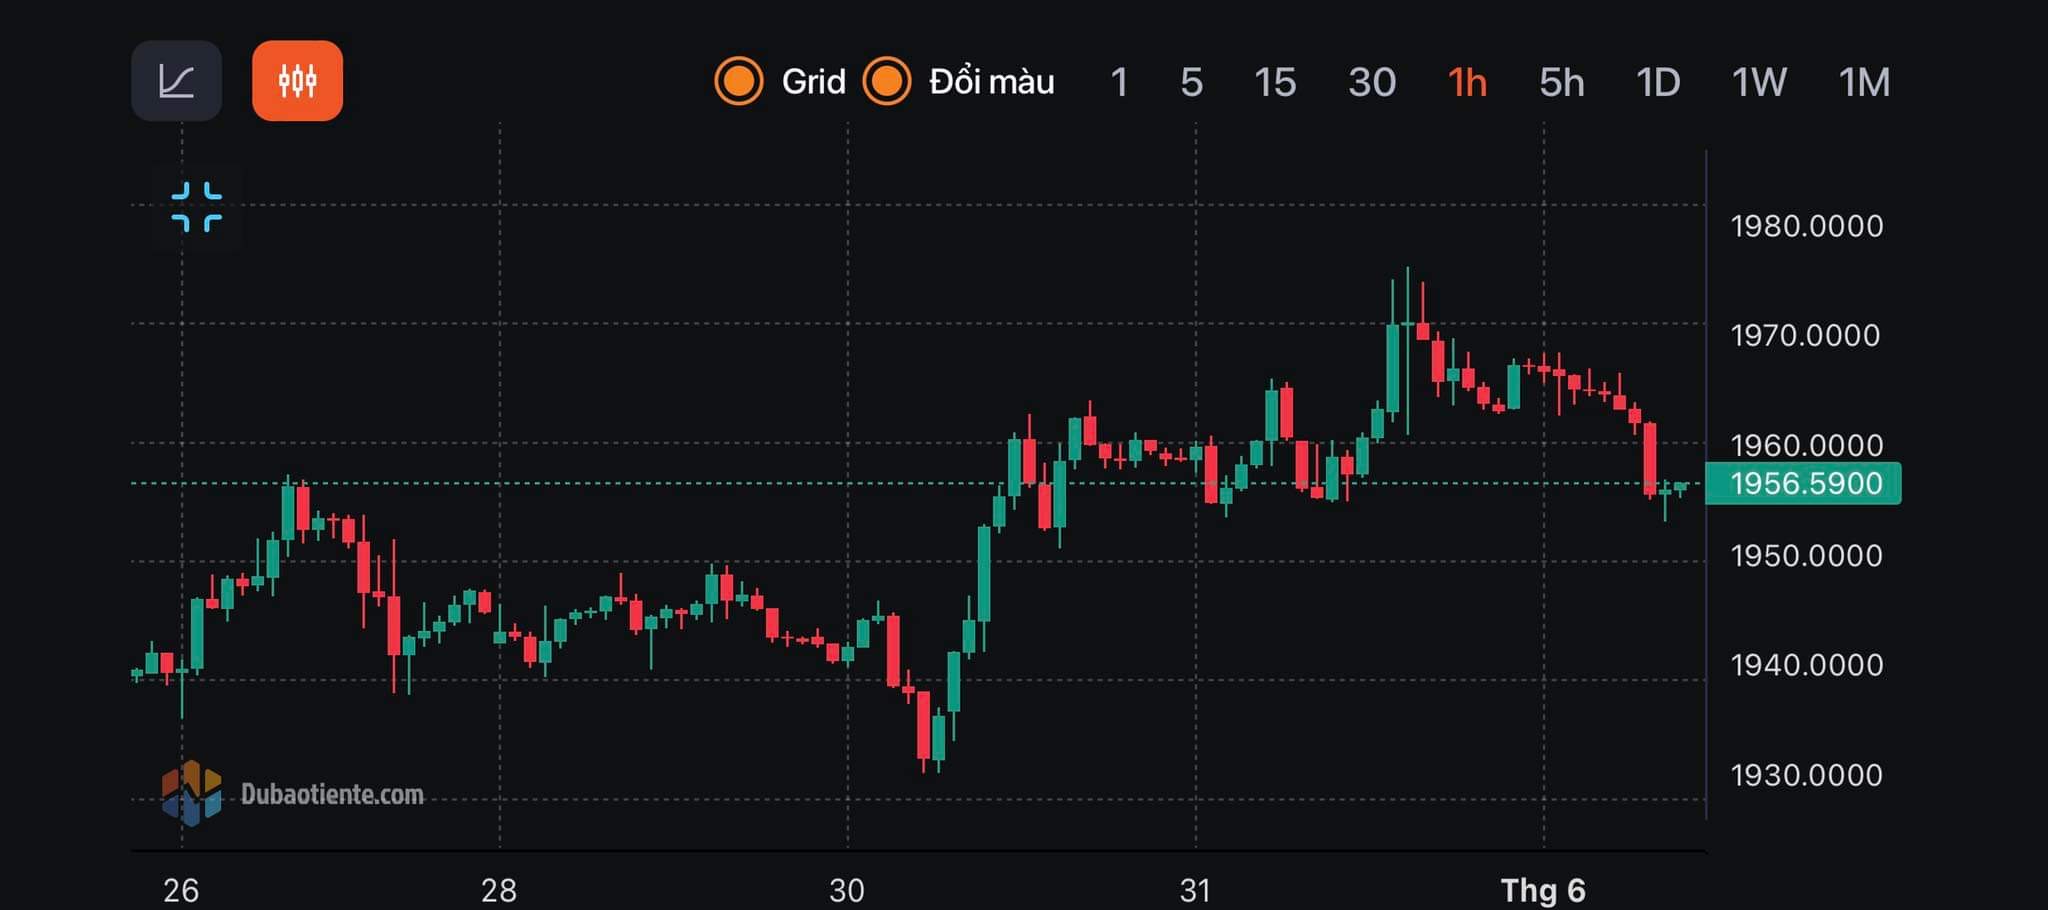Click the current price label 1956.5900
This screenshot has height=910, width=2048.
click(1803, 484)
